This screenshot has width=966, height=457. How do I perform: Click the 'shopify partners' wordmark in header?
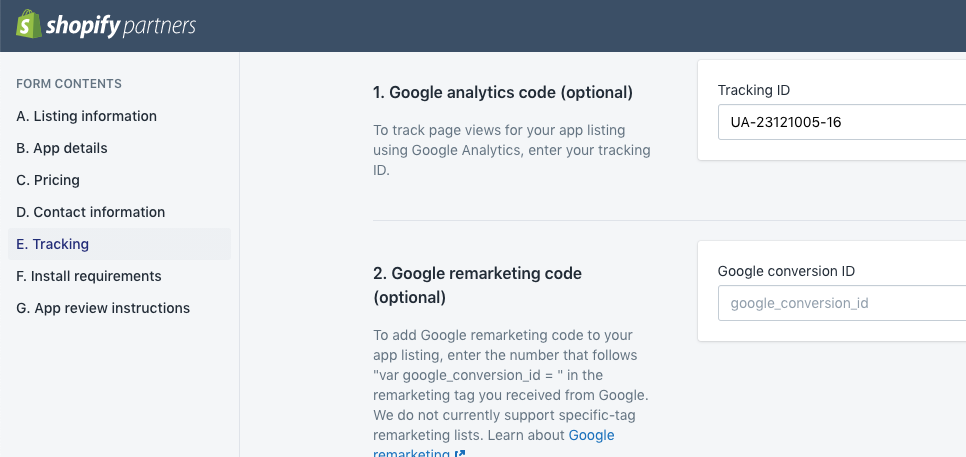tap(121, 26)
